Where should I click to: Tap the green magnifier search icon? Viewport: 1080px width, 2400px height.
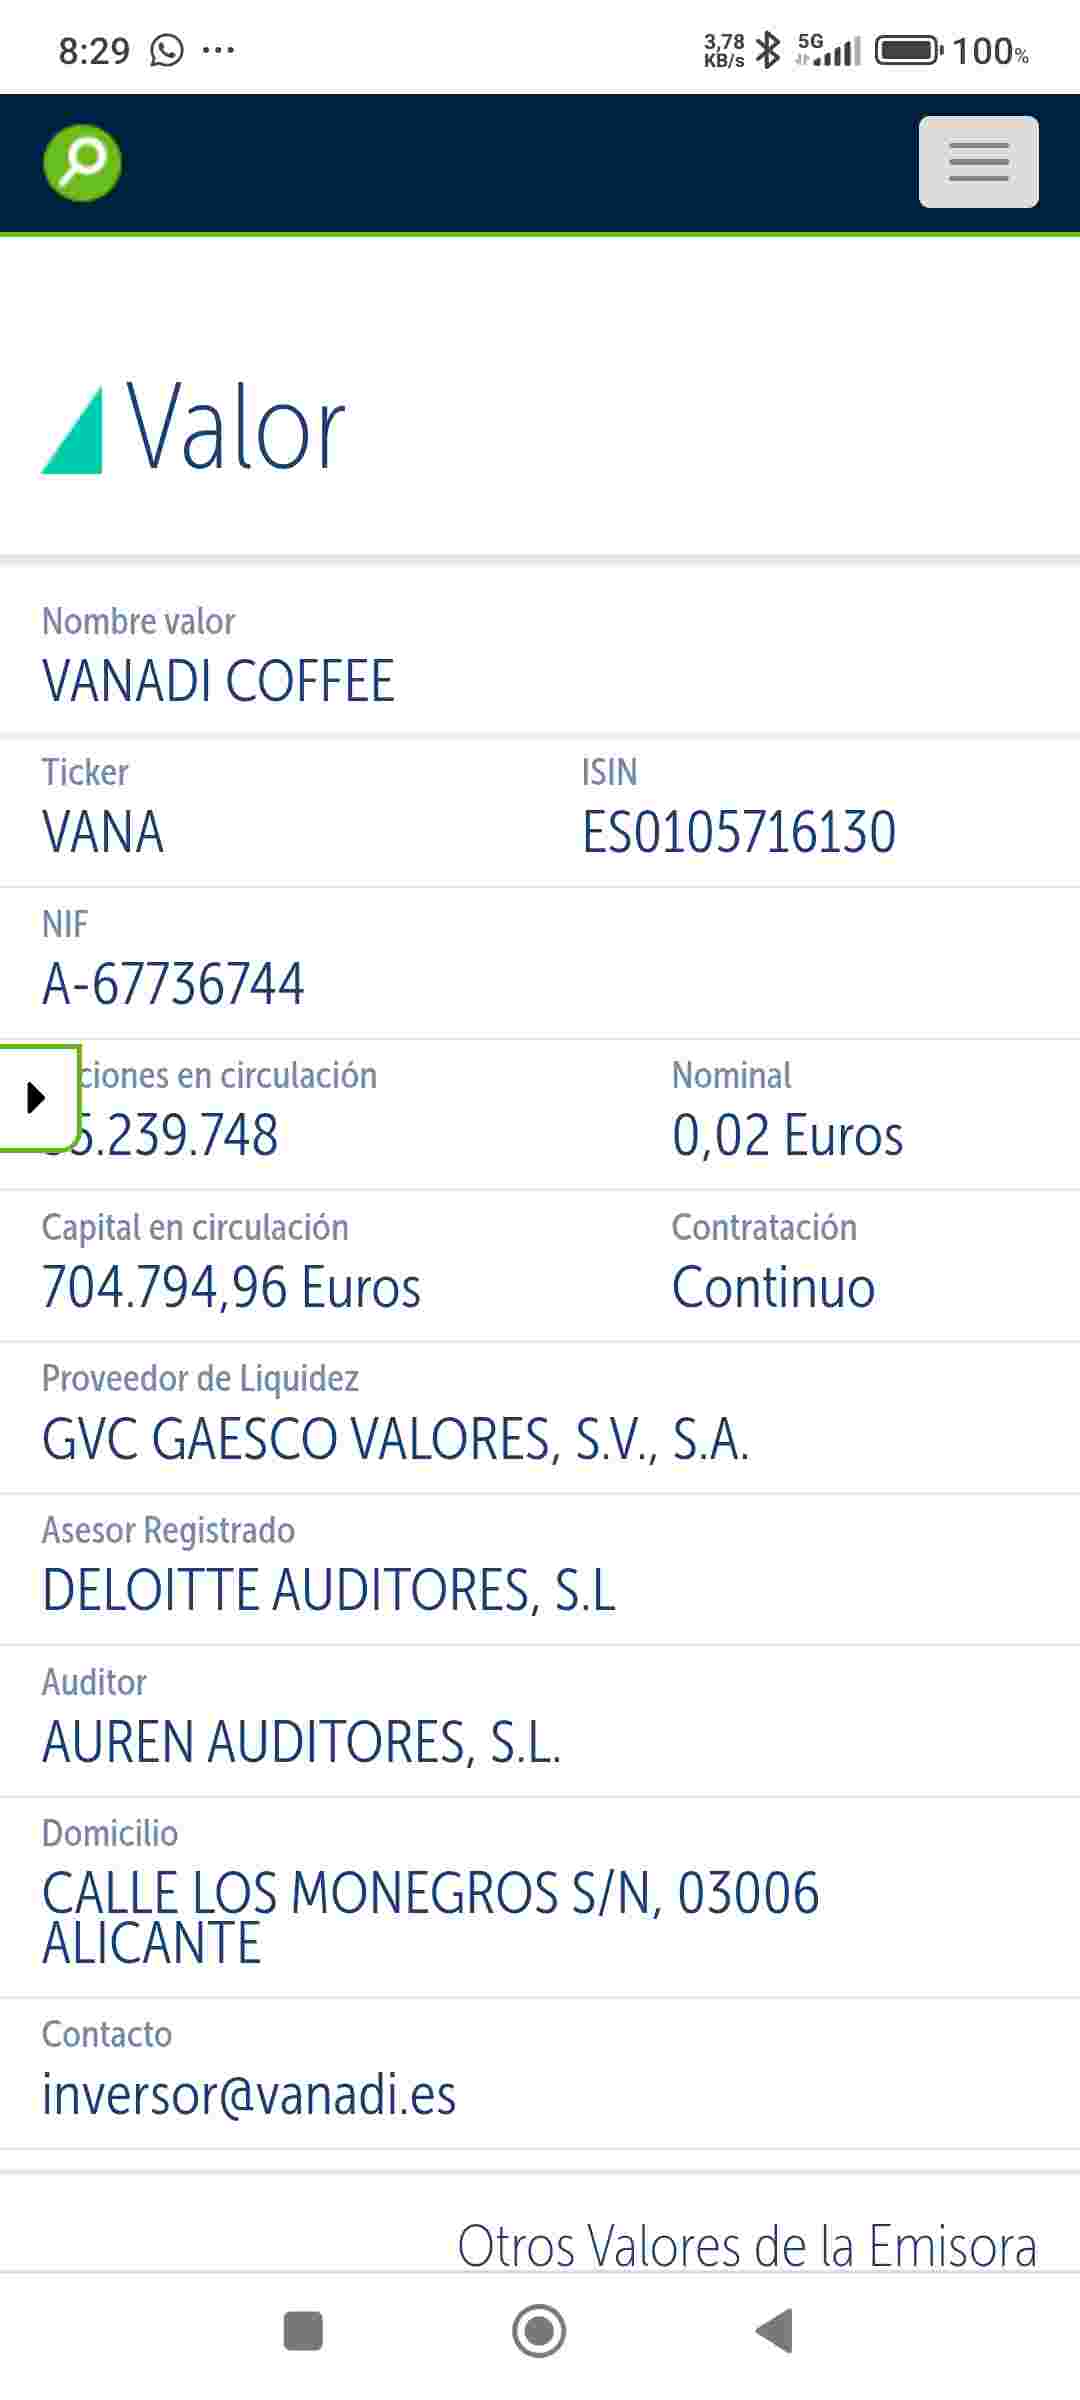point(82,162)
